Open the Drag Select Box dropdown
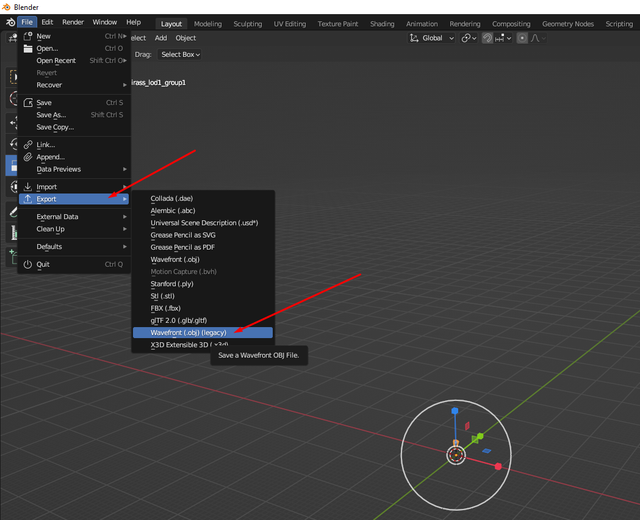Image resolution: width=640 pixels, height=520 pixels. [180, 54]
